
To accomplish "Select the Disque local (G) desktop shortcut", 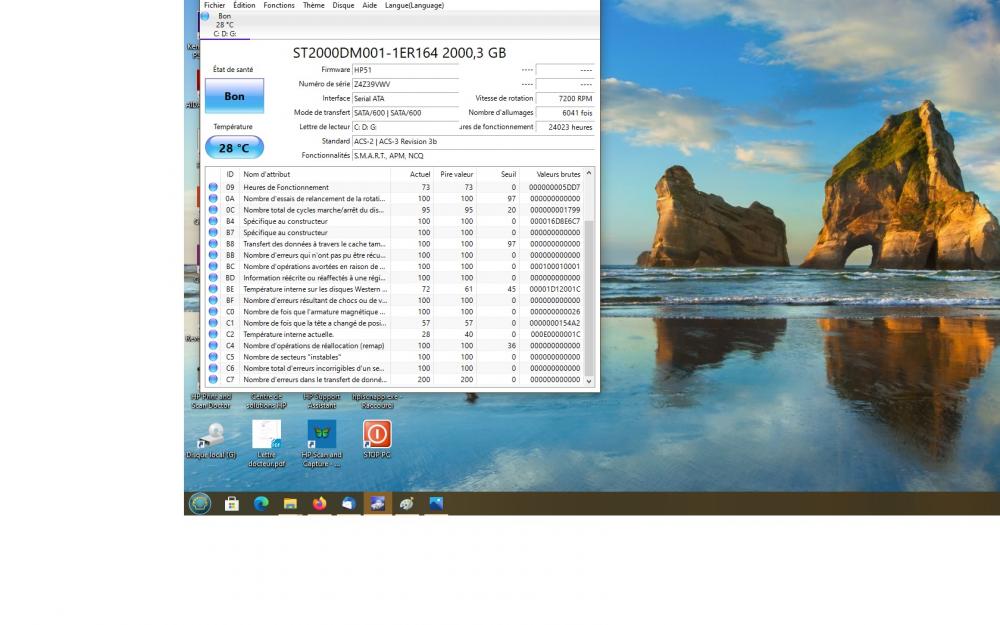I will pyautogui.click(x=211, y=441).
